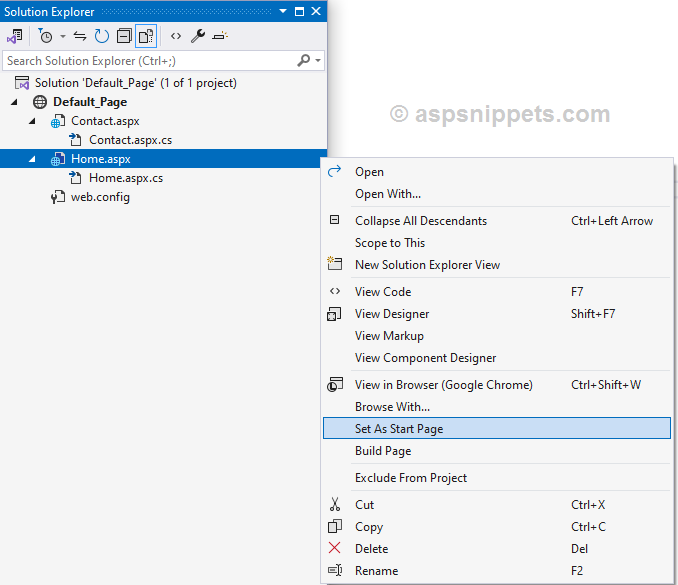Open Properties wrench icon
The image size is (678, 585).
coord(198,36)
